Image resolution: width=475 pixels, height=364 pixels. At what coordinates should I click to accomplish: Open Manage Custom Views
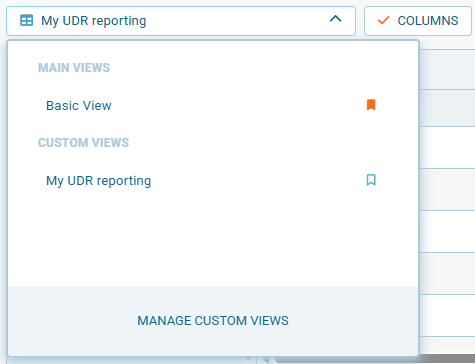click(x=213, y=321)
